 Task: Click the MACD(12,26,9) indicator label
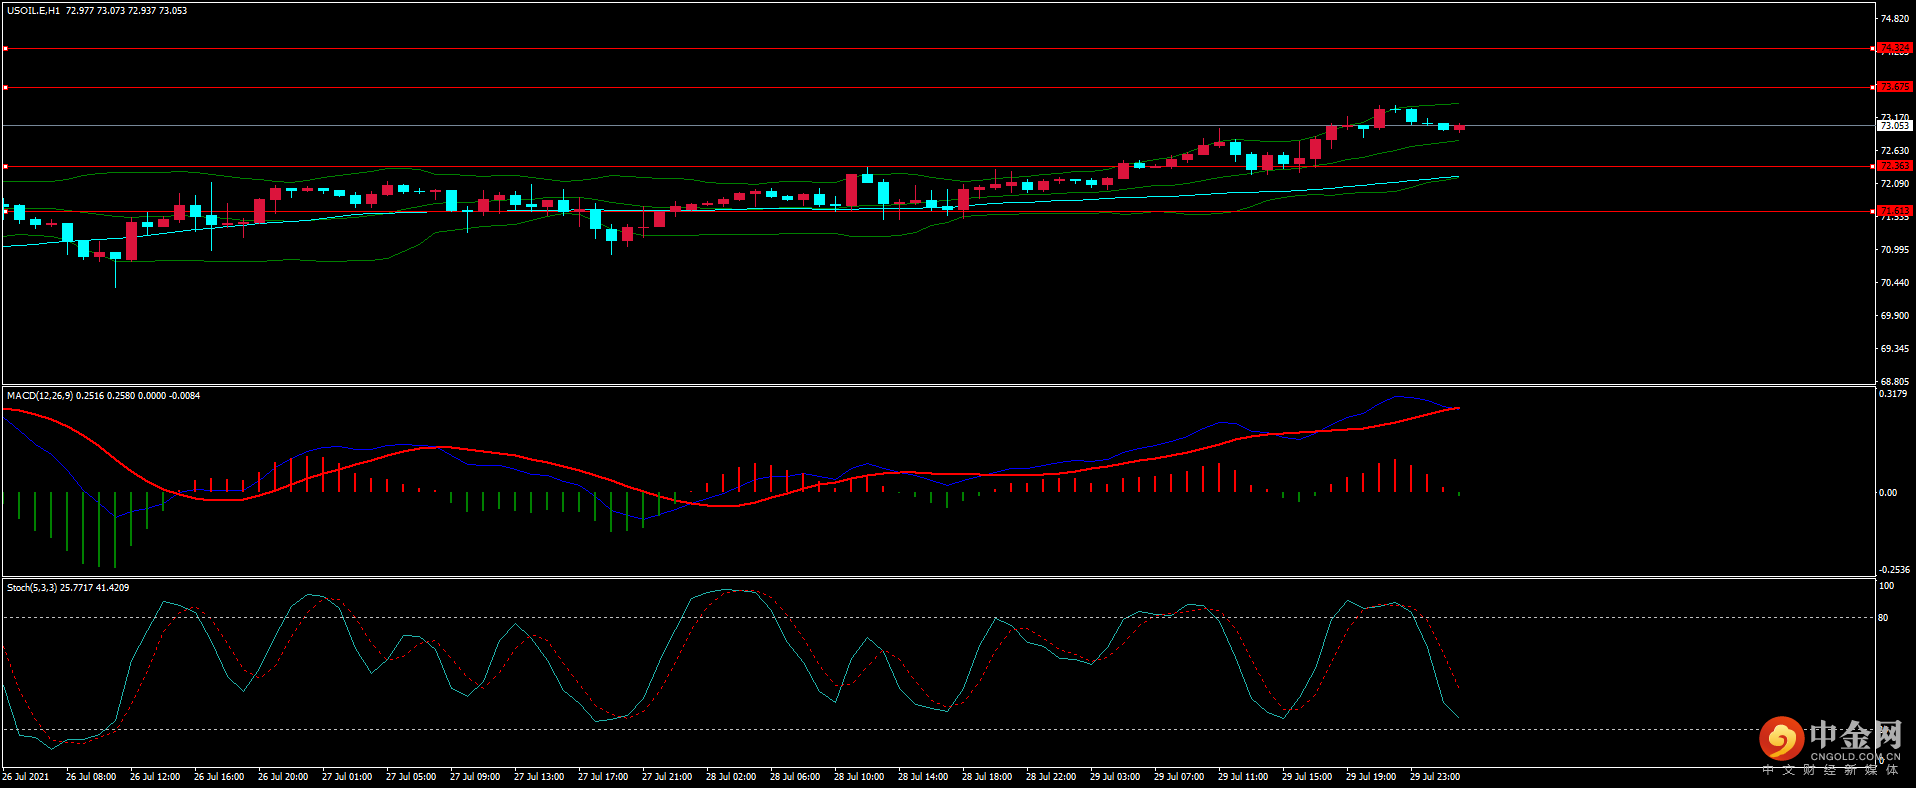click(39, 396)
